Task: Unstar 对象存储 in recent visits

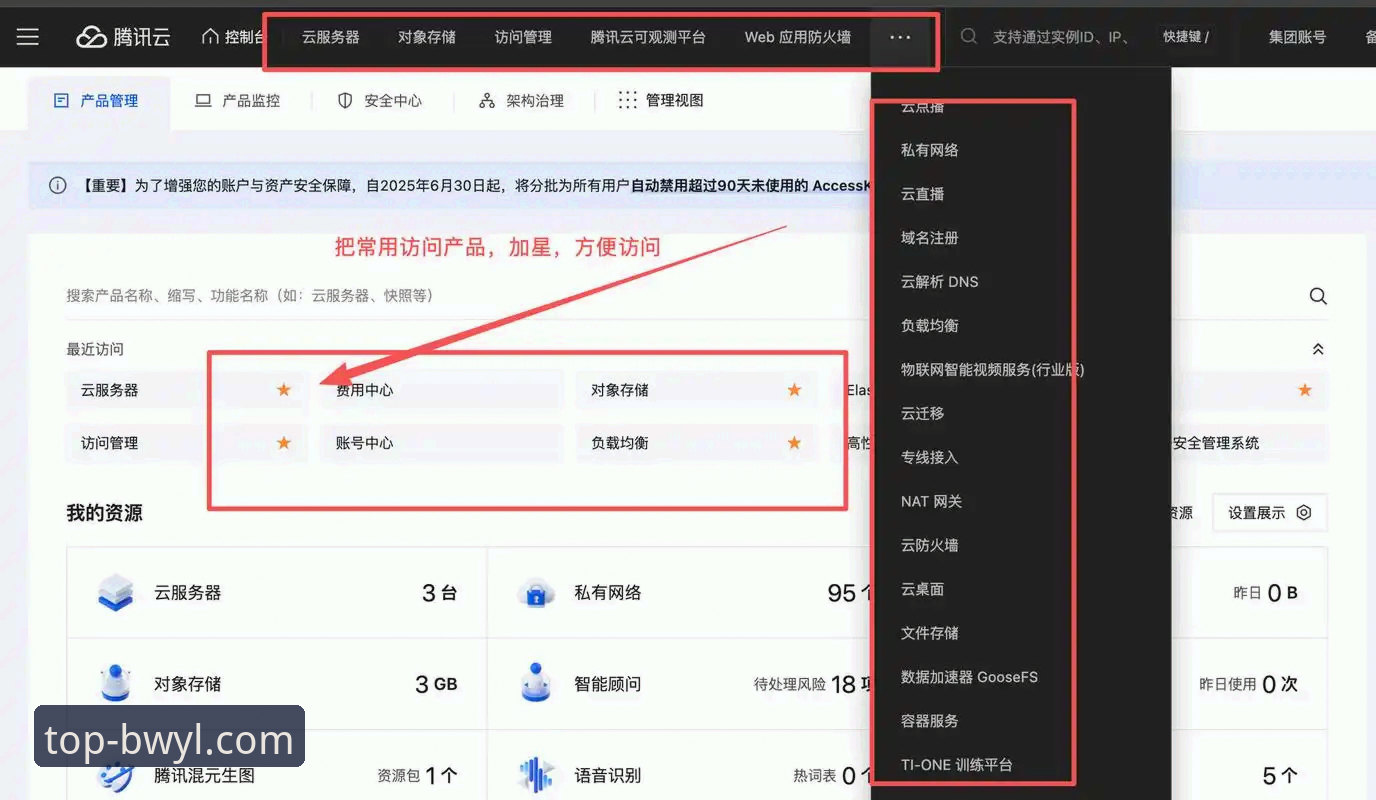Action: click(794, 390)
